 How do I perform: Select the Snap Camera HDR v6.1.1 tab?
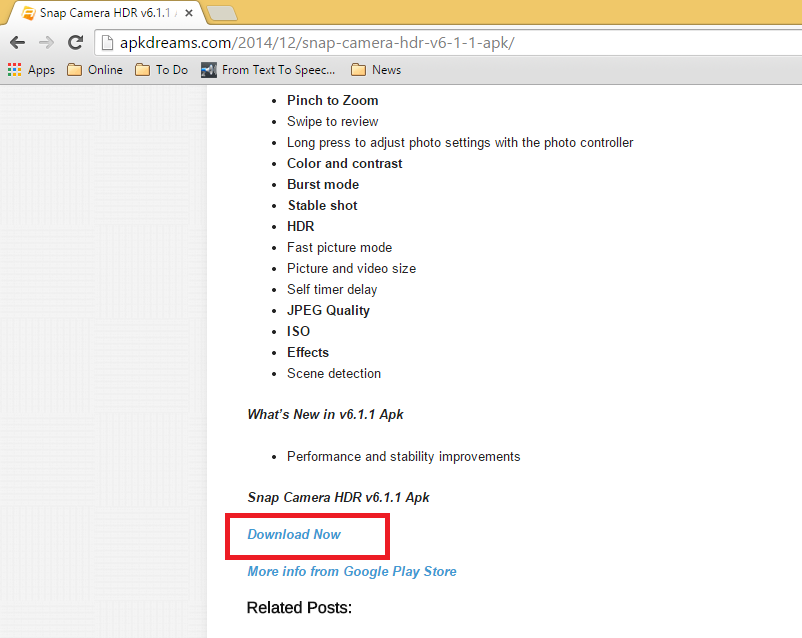pos(105,13)
